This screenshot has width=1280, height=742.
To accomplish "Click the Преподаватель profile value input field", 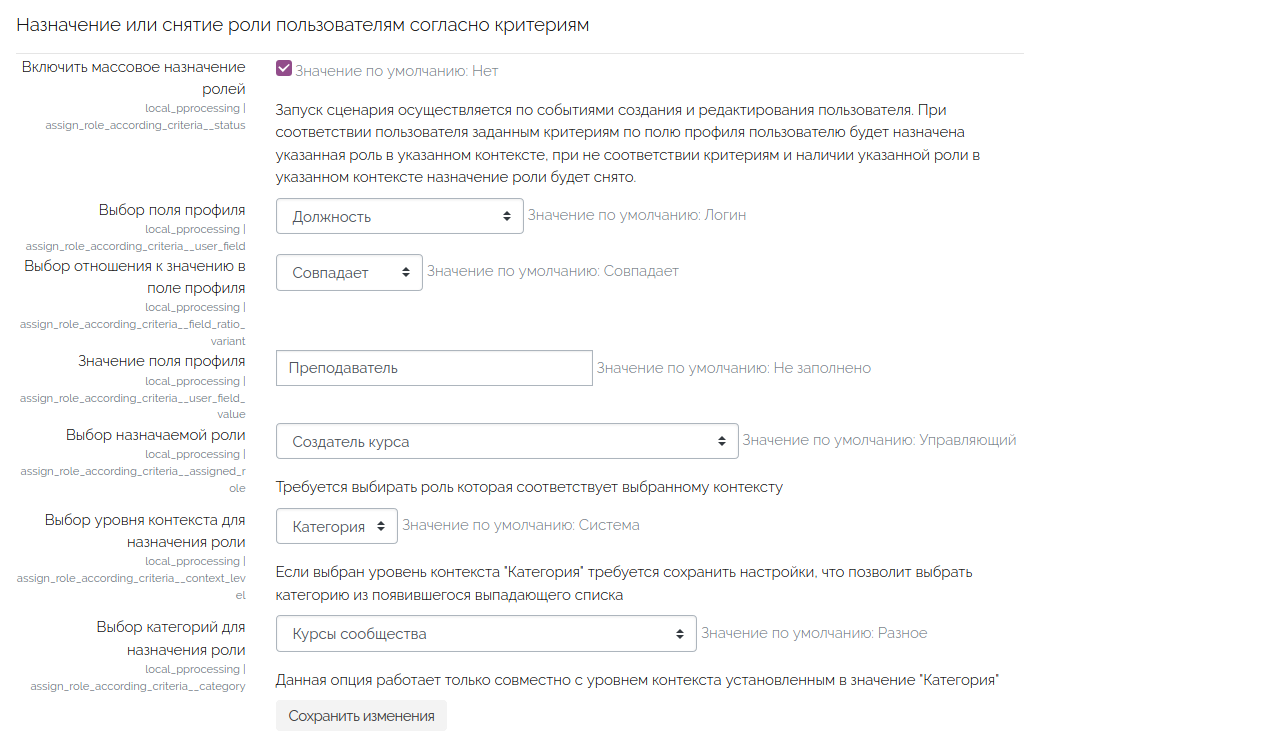I will pos(434,368).
